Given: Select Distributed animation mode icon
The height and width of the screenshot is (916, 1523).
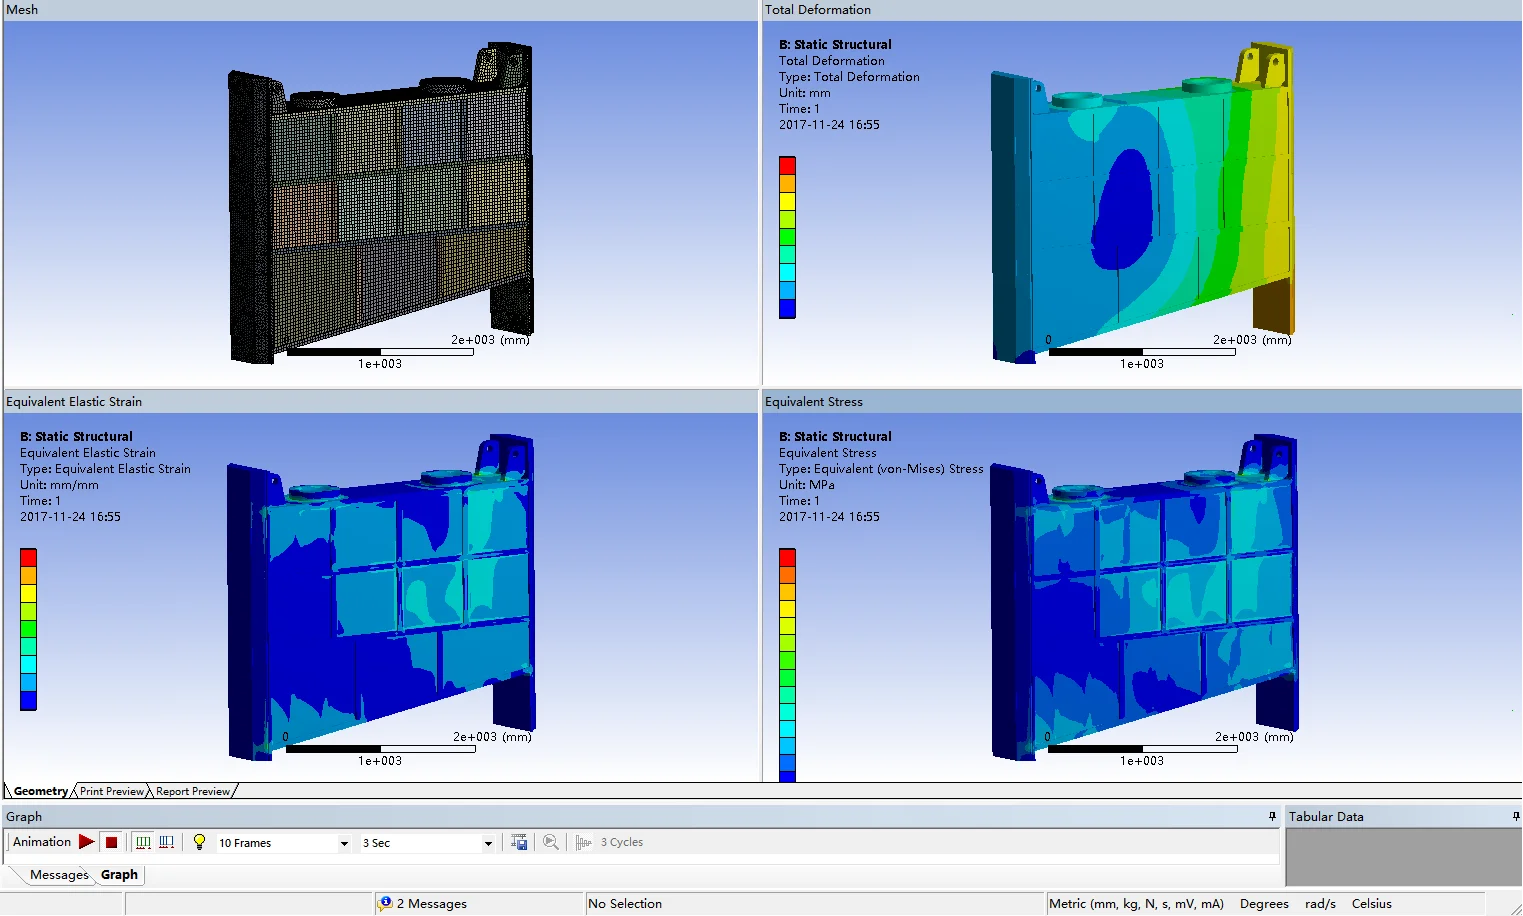Looking at the screenshot, I should click(x=143, y=842).
